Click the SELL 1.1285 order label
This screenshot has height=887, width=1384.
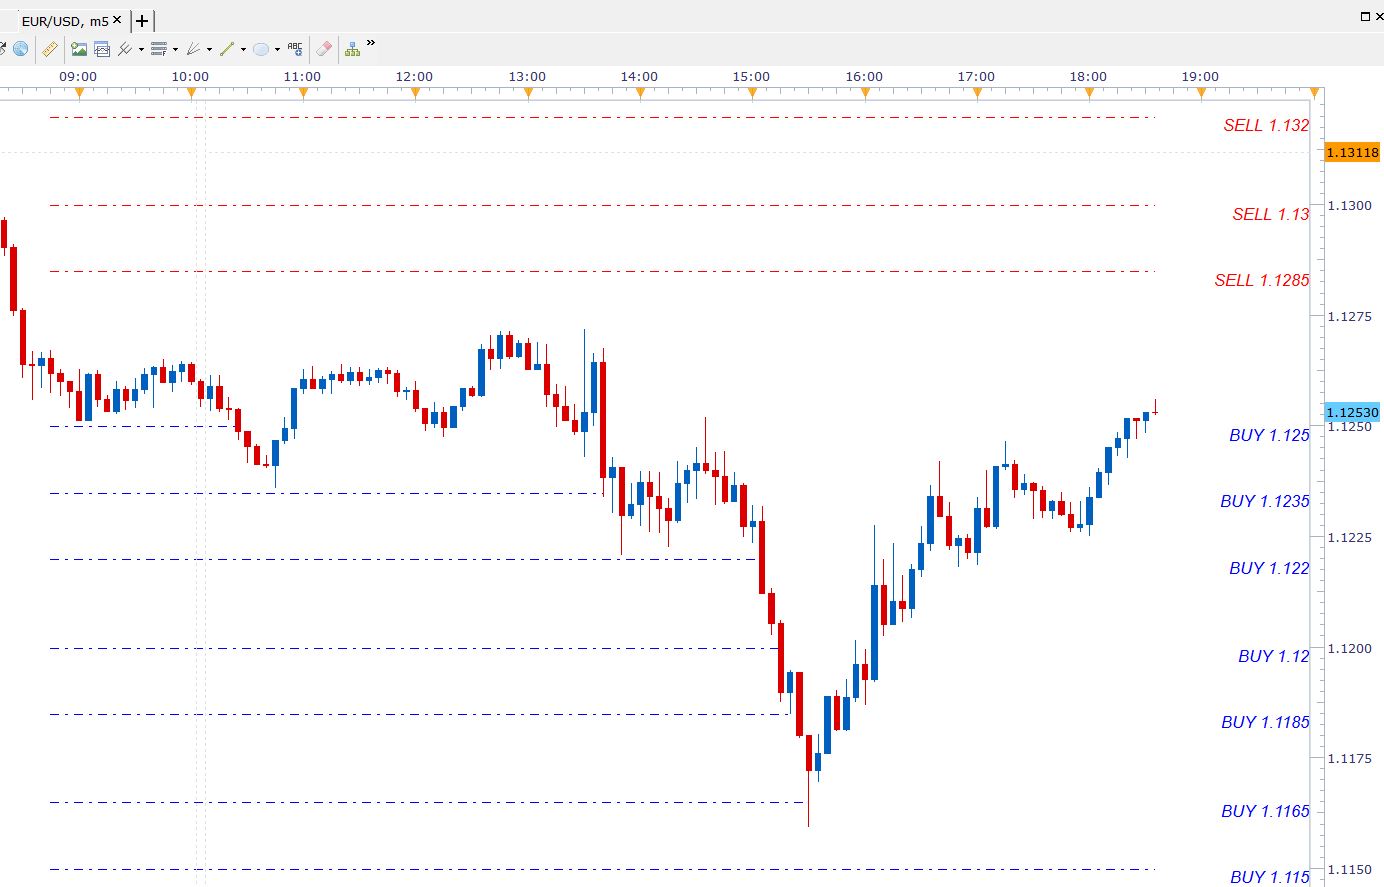click(1262, 280)
